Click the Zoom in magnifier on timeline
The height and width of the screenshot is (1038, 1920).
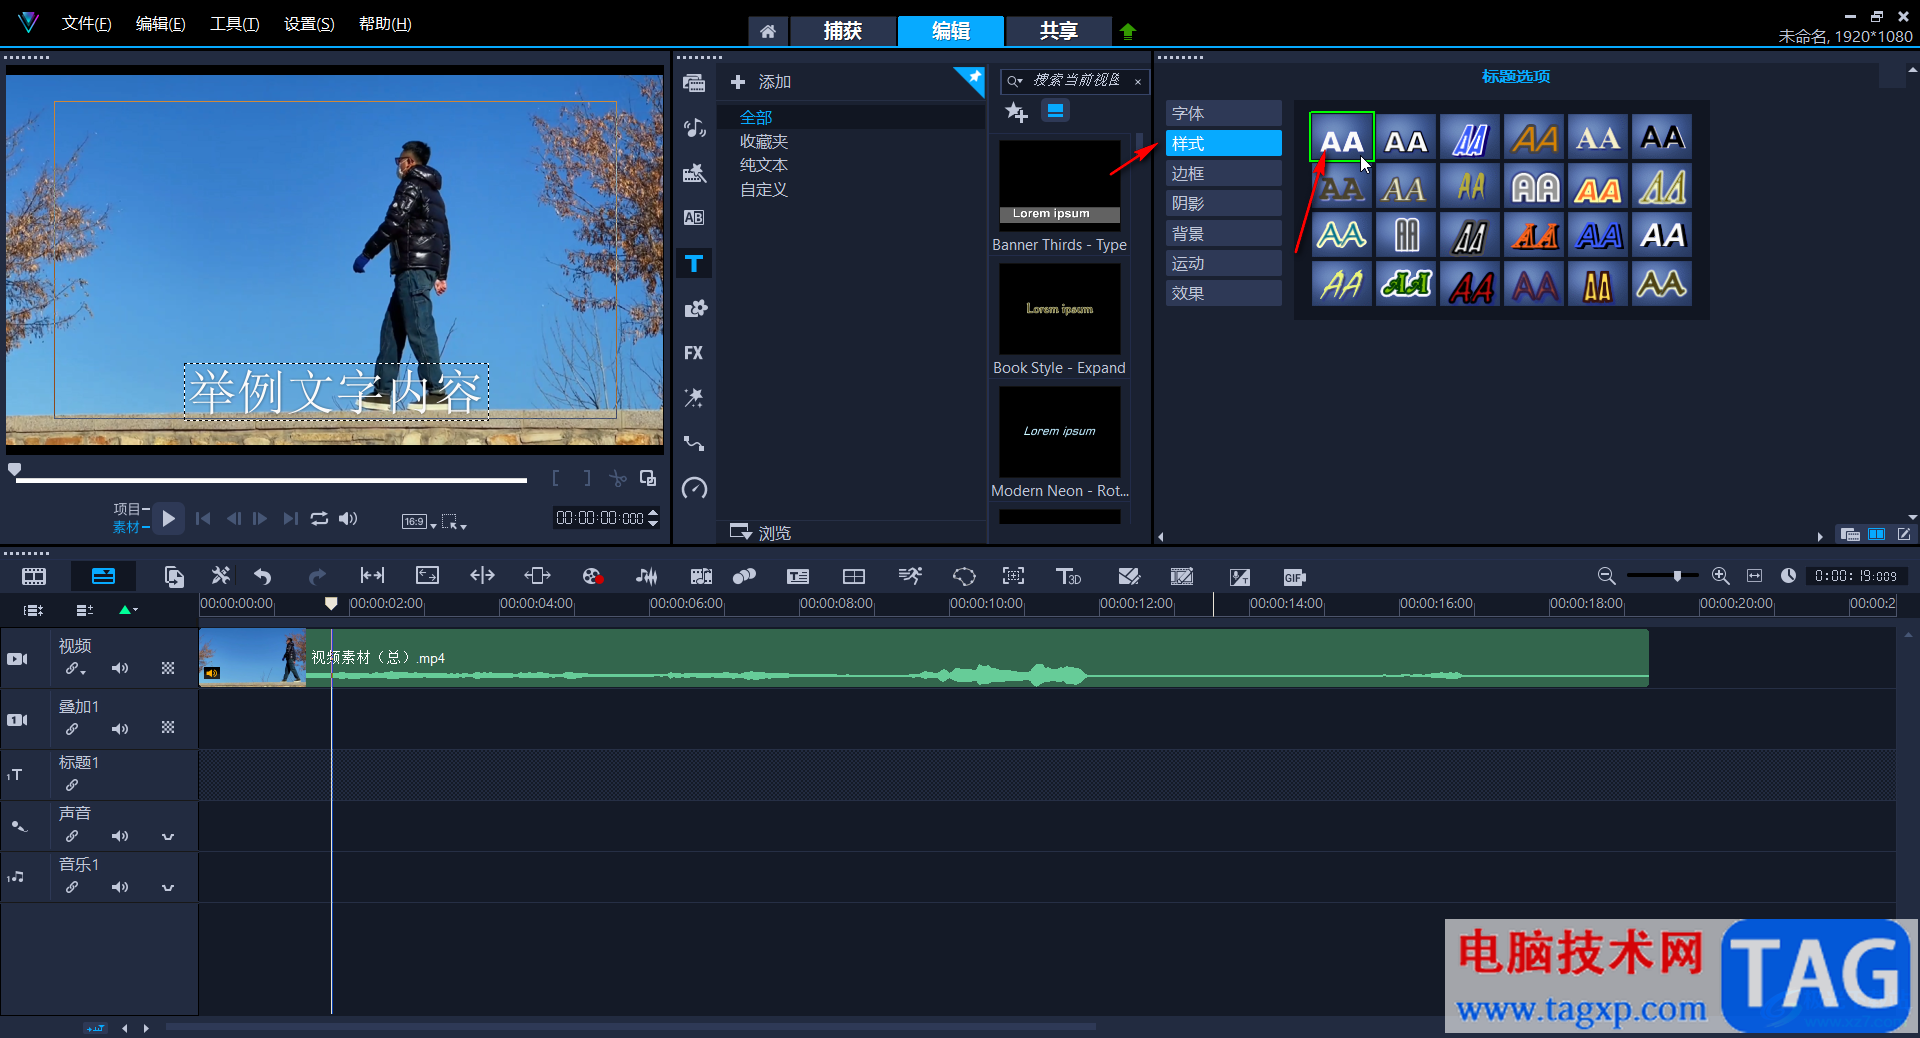[x=1720, y=576]
